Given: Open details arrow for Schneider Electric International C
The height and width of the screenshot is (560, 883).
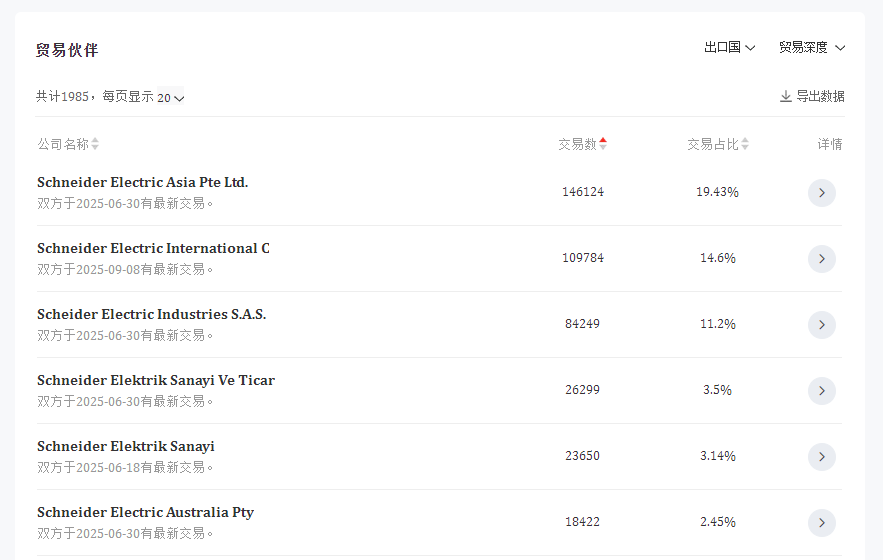Looking at the screenshot, I should (x=821, y=259).
